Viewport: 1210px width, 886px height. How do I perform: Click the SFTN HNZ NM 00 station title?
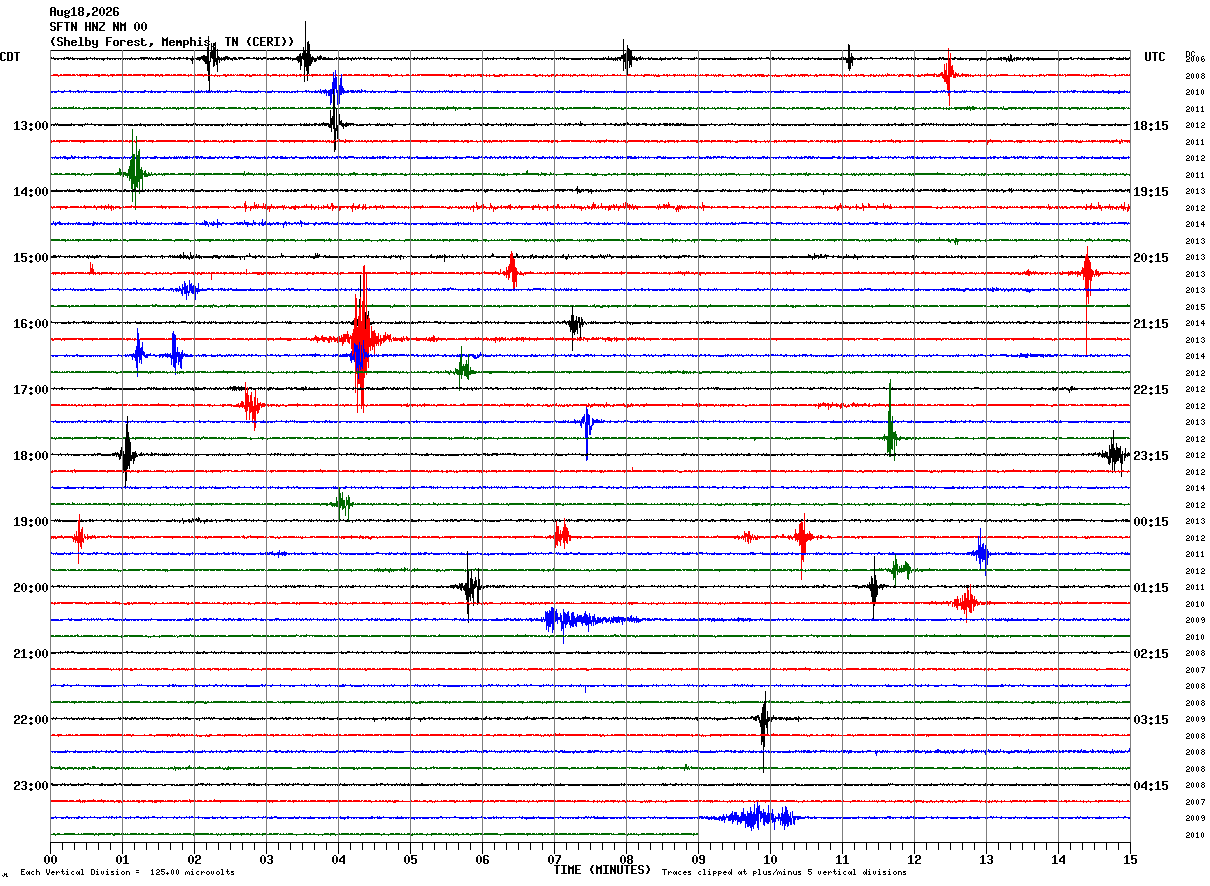[x=98, y=27]
